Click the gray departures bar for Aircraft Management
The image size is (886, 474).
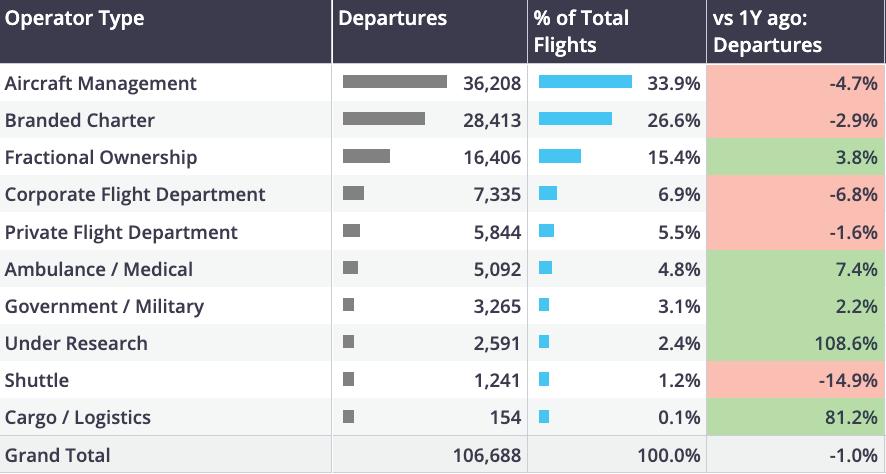coord(394,82)
